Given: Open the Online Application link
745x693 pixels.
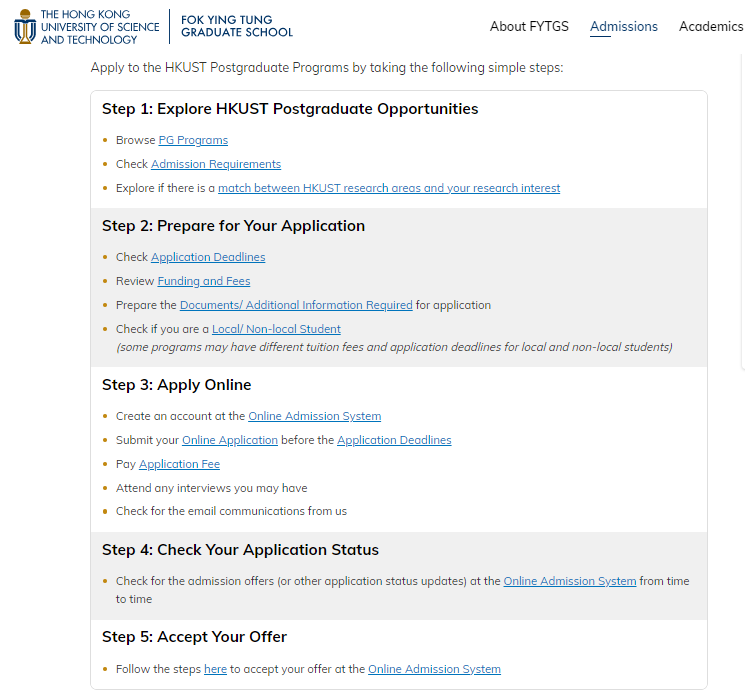Looking at the screenshot, I should (x=230, y=440).
